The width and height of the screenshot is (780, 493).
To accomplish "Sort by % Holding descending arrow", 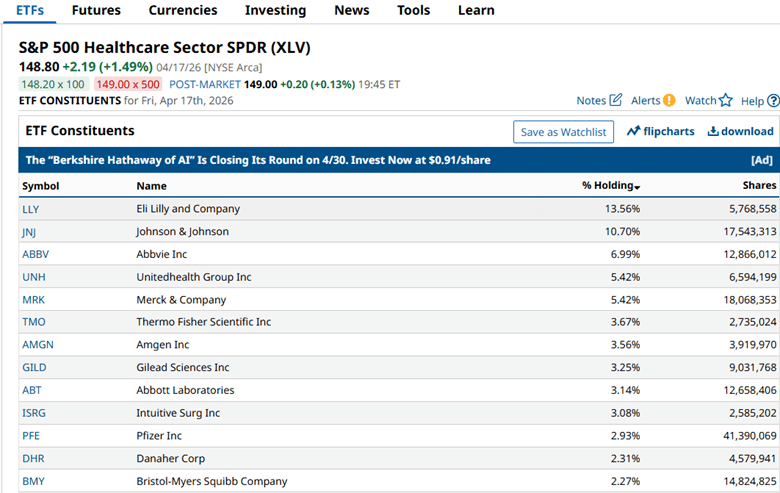I will pyautogui.click(x=637, y=187).
